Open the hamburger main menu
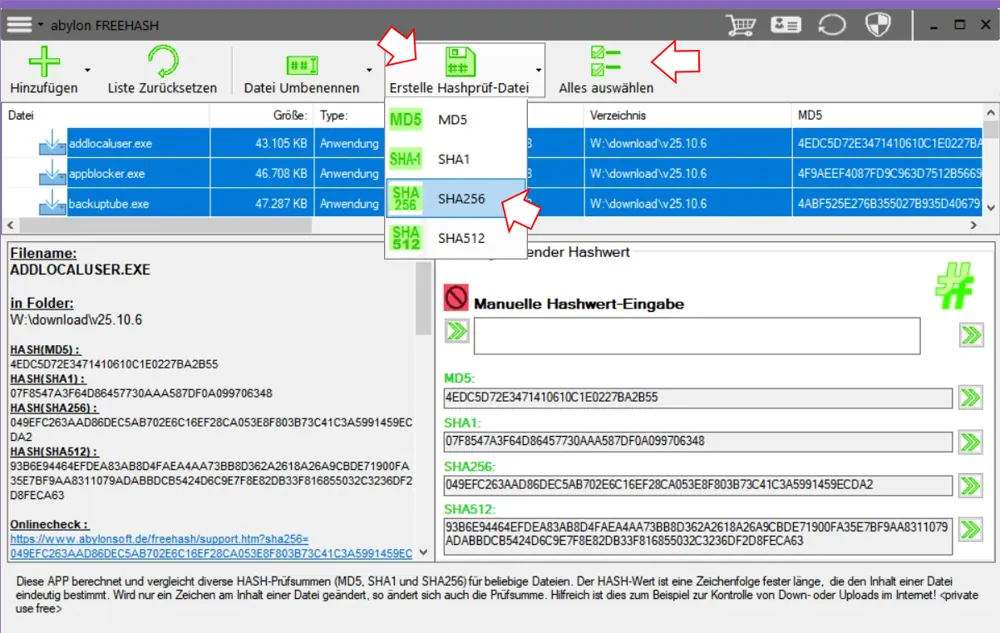 pyautogui.click(x=19, y=25)
